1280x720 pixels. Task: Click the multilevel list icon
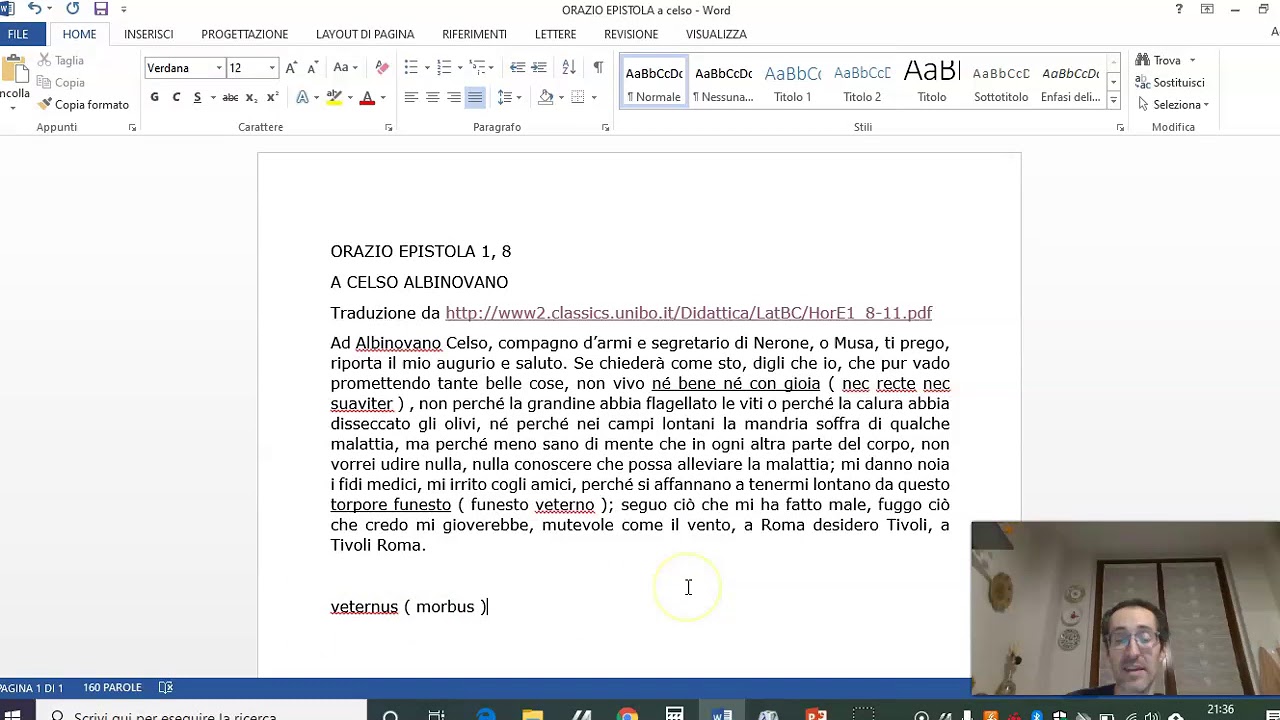(x=478, y=67)
